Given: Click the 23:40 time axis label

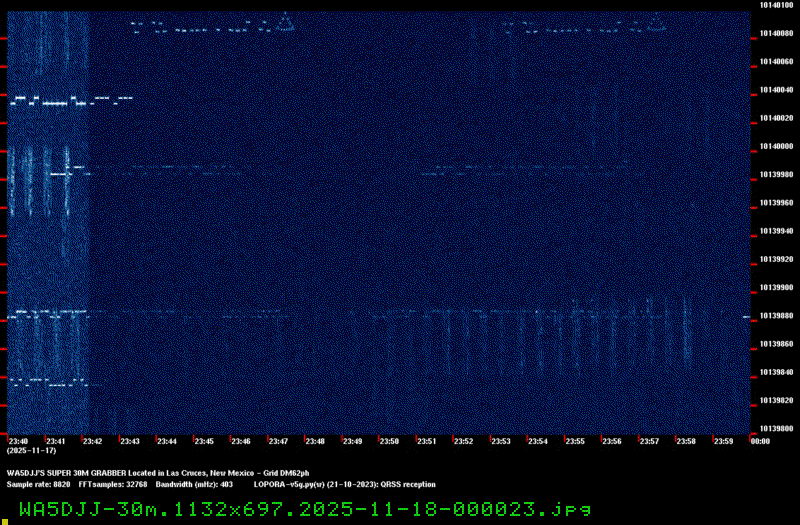Looking at the screenshot, I should pos(17,441).
